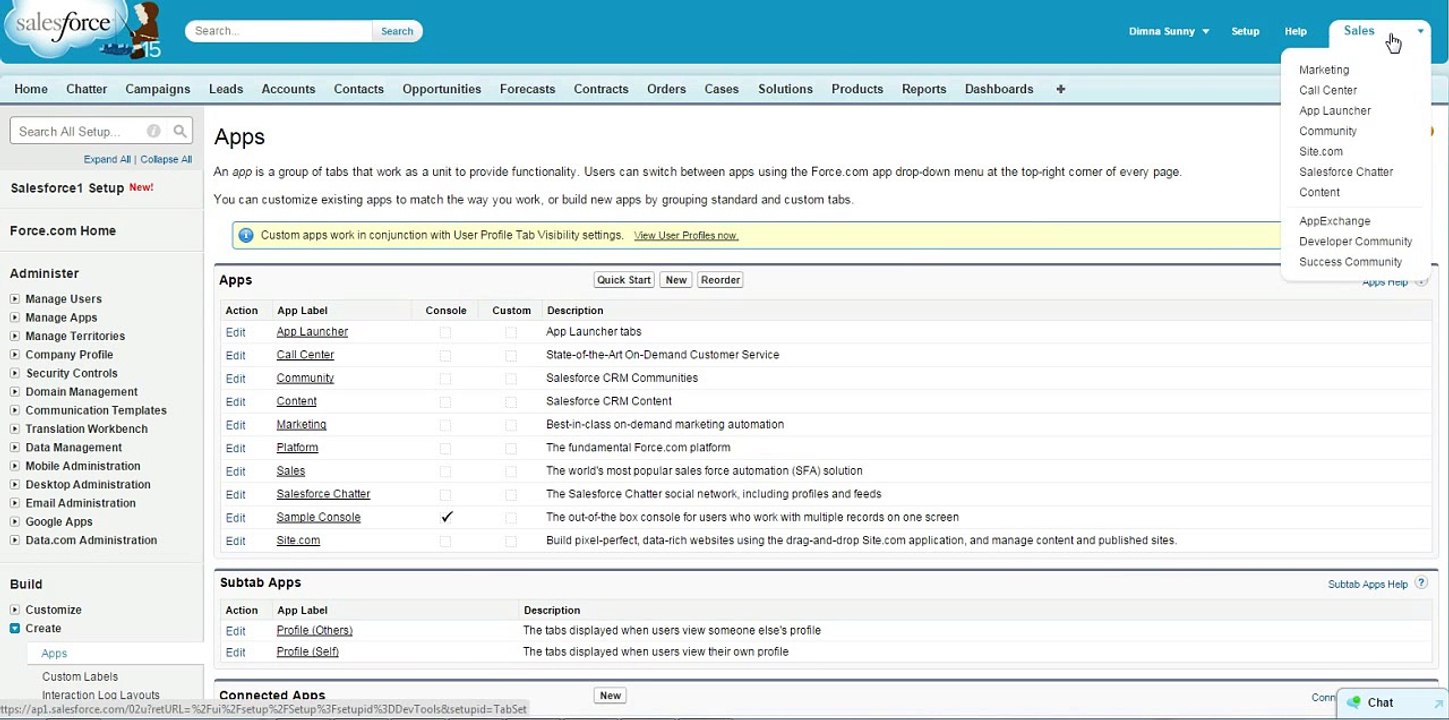
Task: Click the blue info icon in notice bar
Action: [246, 235]
